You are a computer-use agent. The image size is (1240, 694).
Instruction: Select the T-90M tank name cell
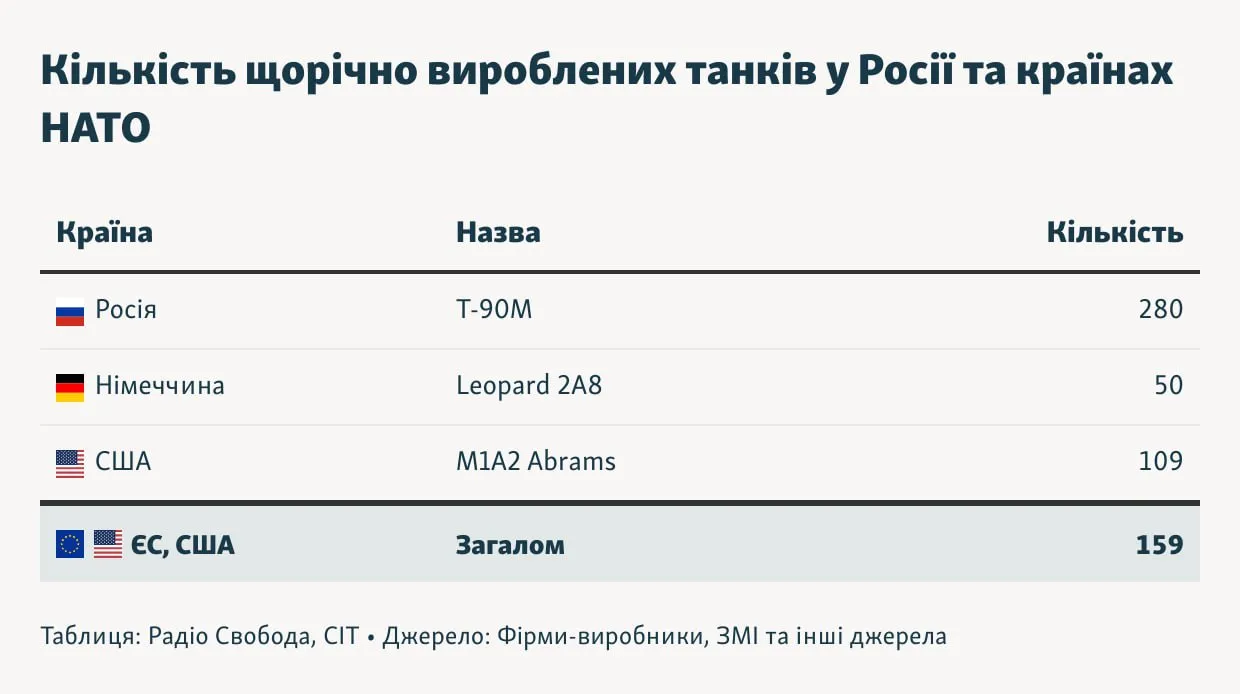pyautogui.click(x=494, y=310)
